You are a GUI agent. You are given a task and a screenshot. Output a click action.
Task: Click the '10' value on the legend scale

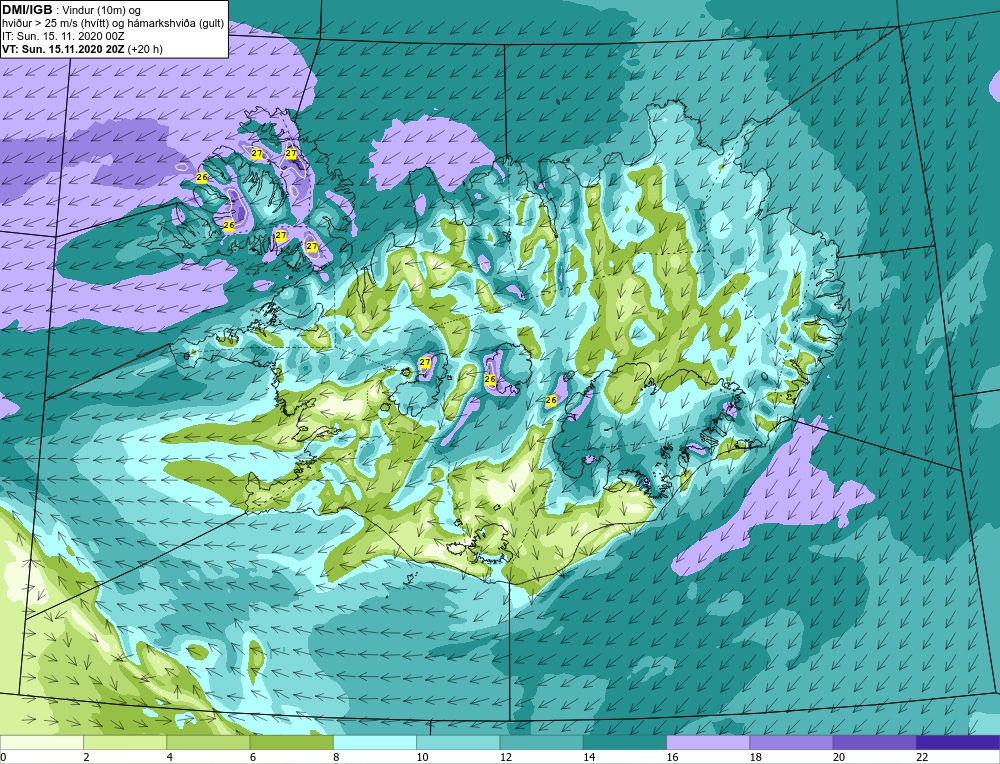click(x=422, y=757)
